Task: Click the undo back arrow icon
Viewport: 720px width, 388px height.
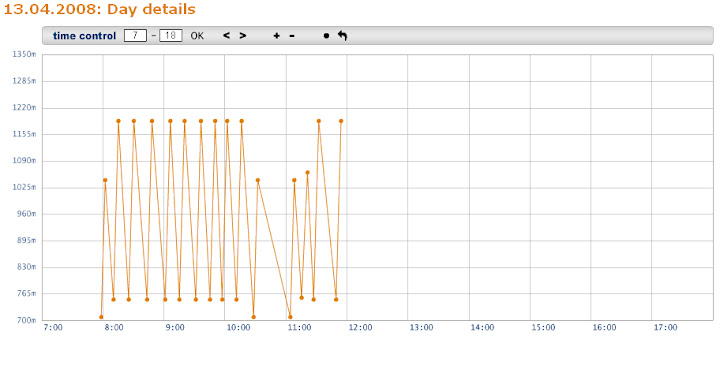Action: (x=343, y=35)
